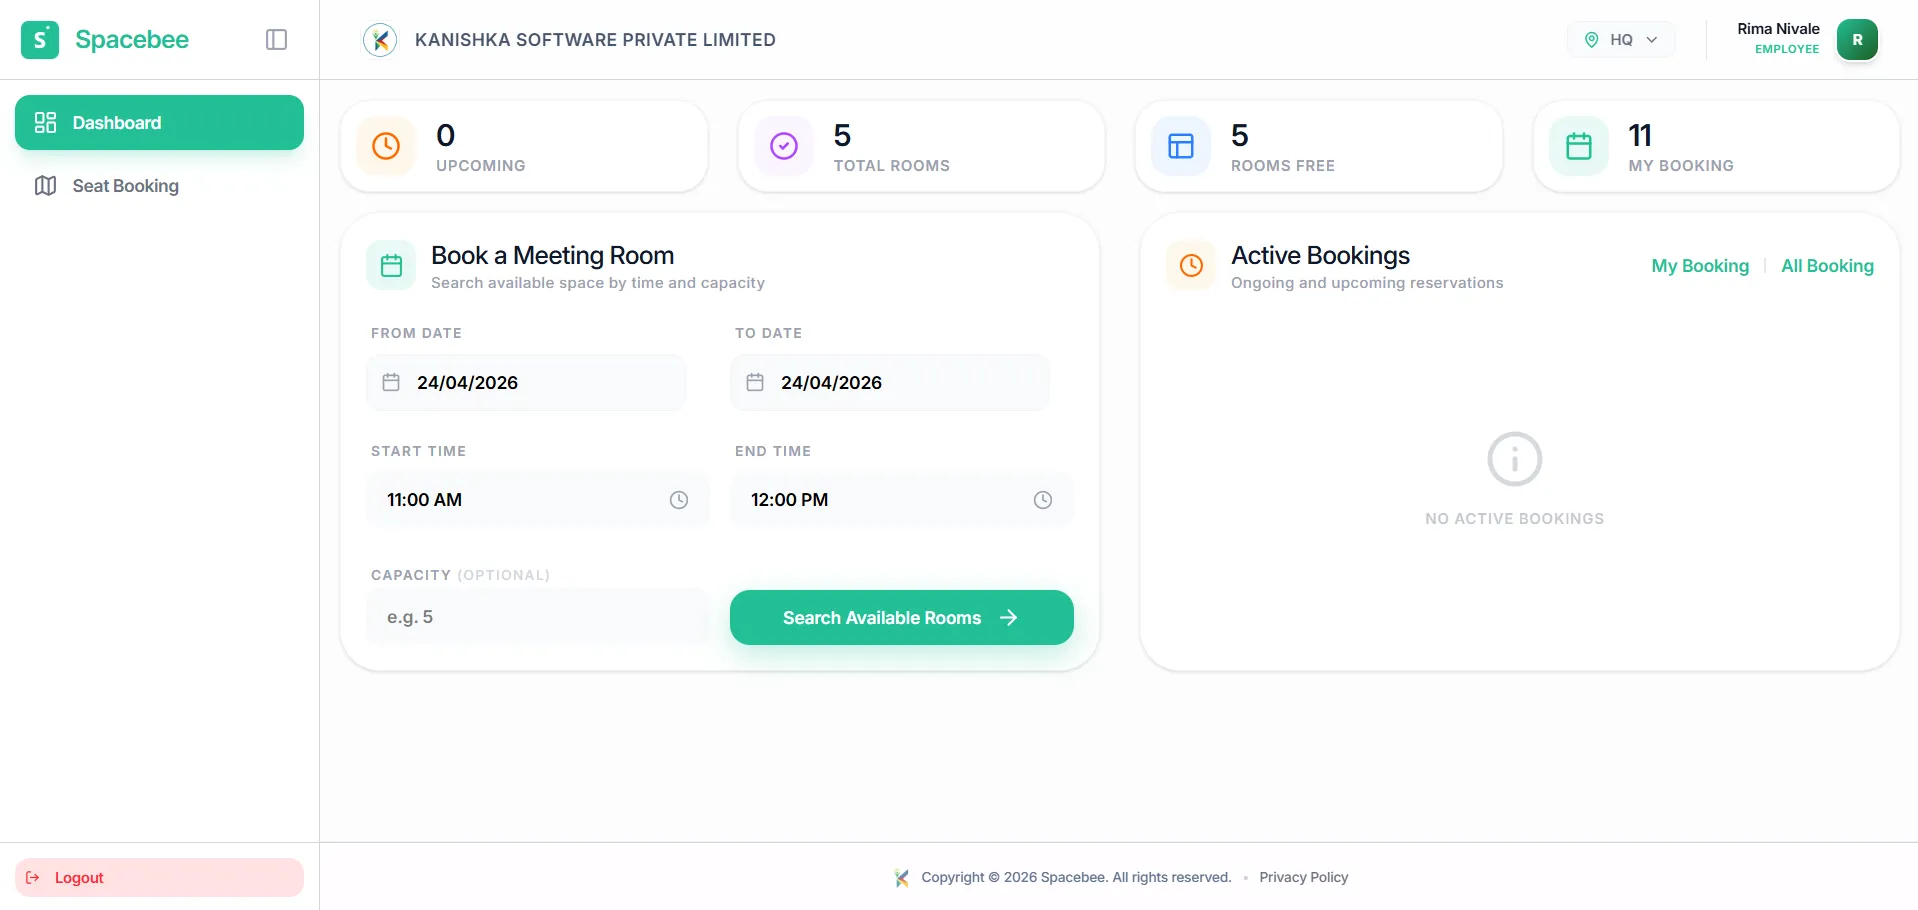
Task: Open the HQ location dropdown
Action: [1621, 40]
